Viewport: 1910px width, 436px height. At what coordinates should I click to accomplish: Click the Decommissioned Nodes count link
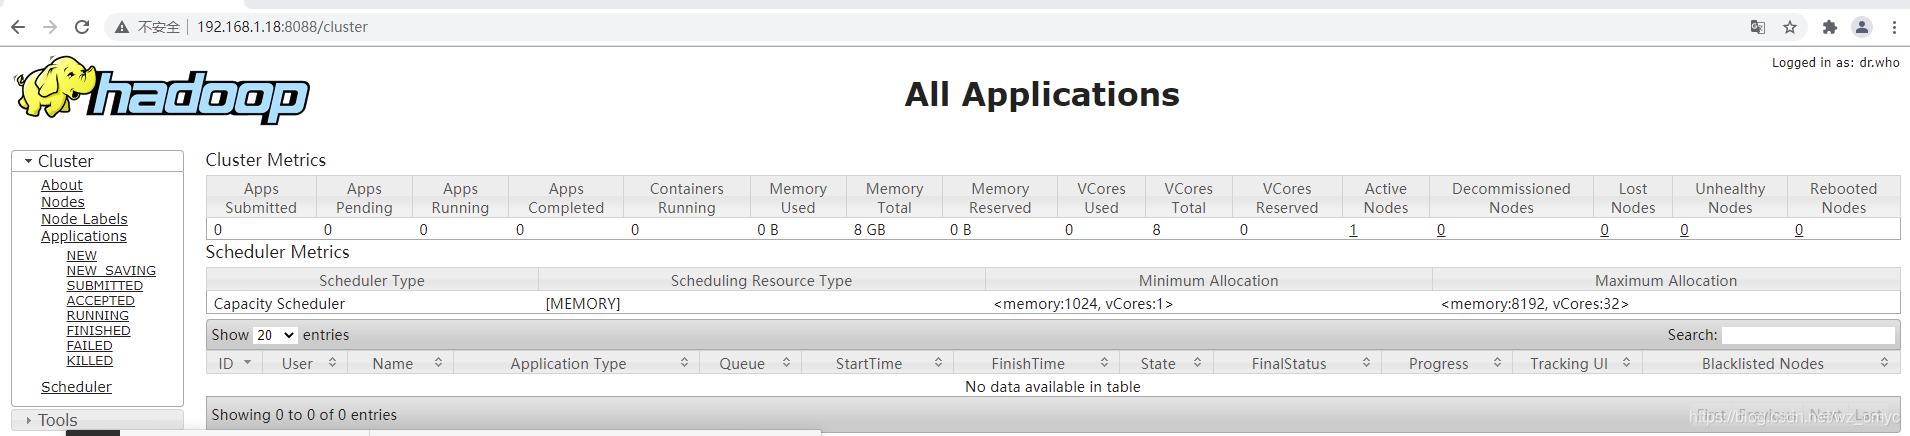1441,230
